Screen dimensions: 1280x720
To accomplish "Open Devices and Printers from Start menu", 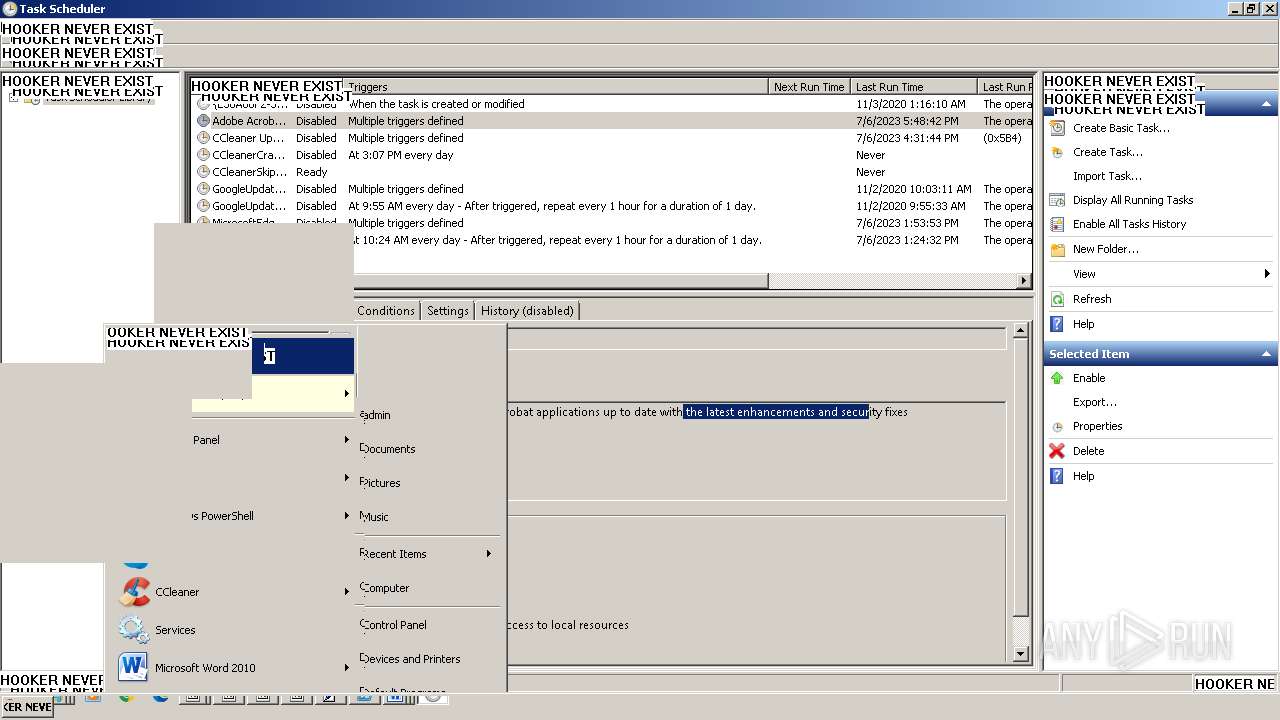I will click(410, 659).
